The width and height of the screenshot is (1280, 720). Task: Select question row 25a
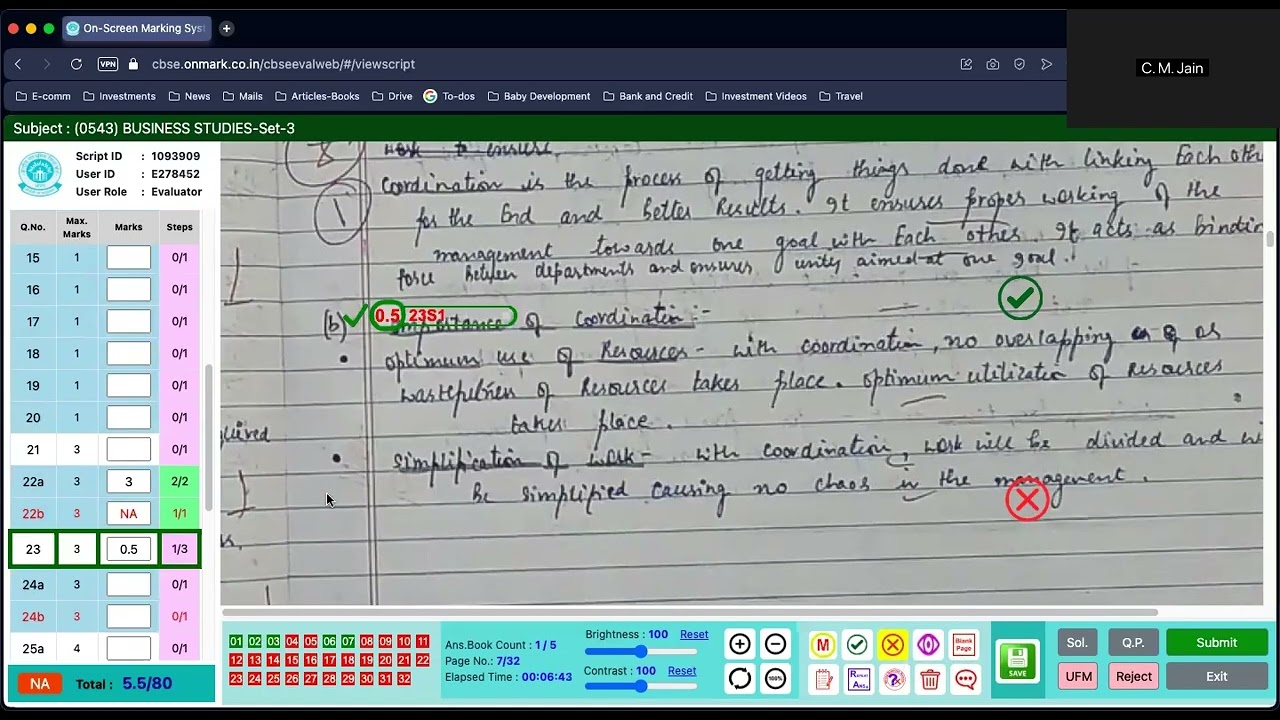click(x=105, y=648)
